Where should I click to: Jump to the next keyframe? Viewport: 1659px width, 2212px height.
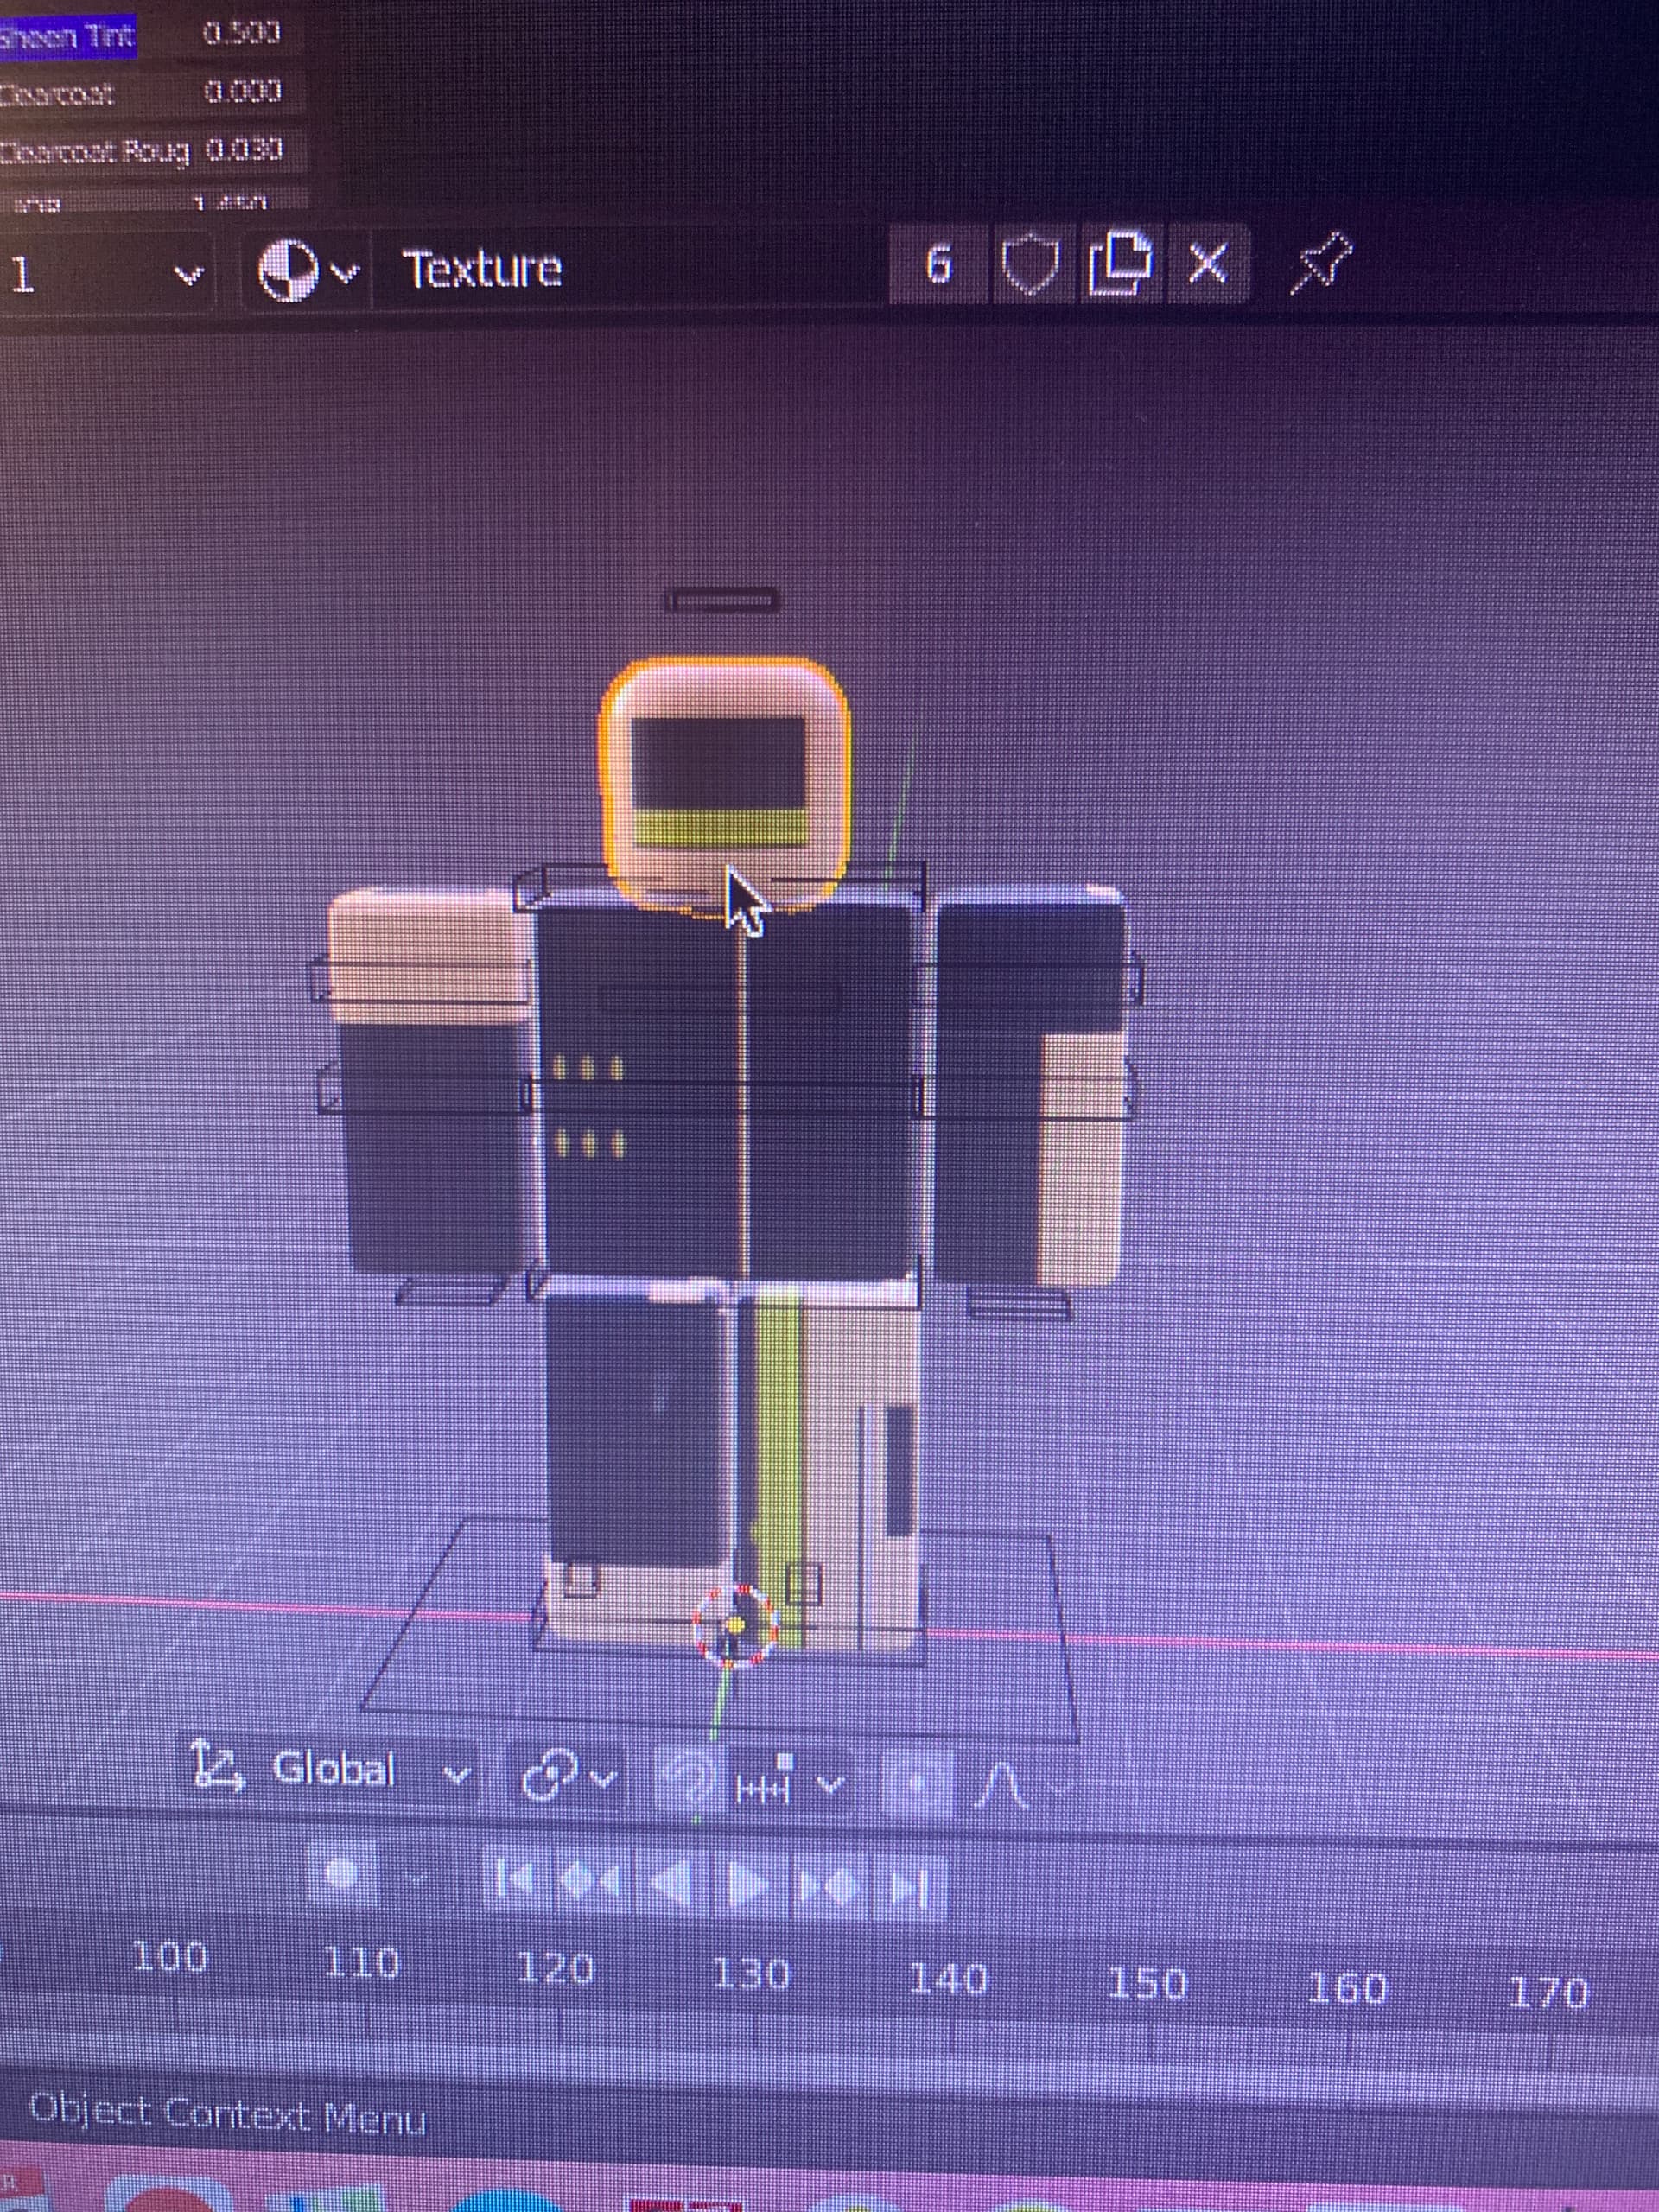(x=830, y=1887)
